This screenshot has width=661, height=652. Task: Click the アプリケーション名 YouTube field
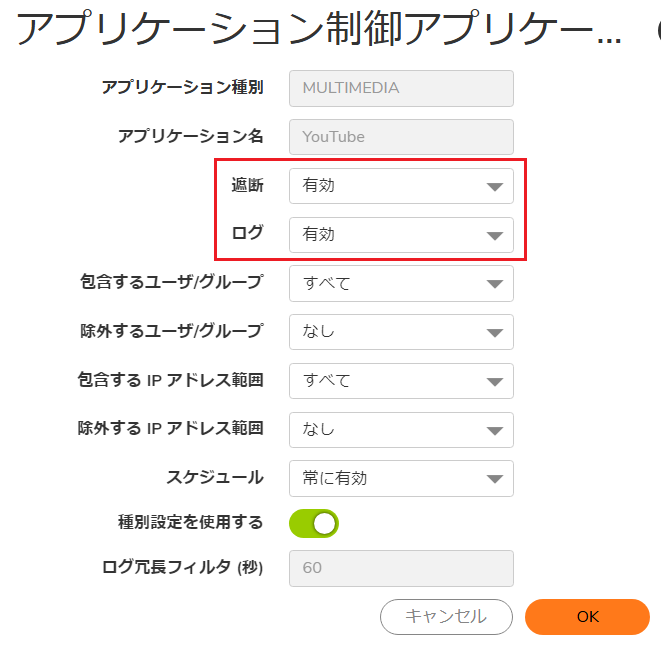401,137
